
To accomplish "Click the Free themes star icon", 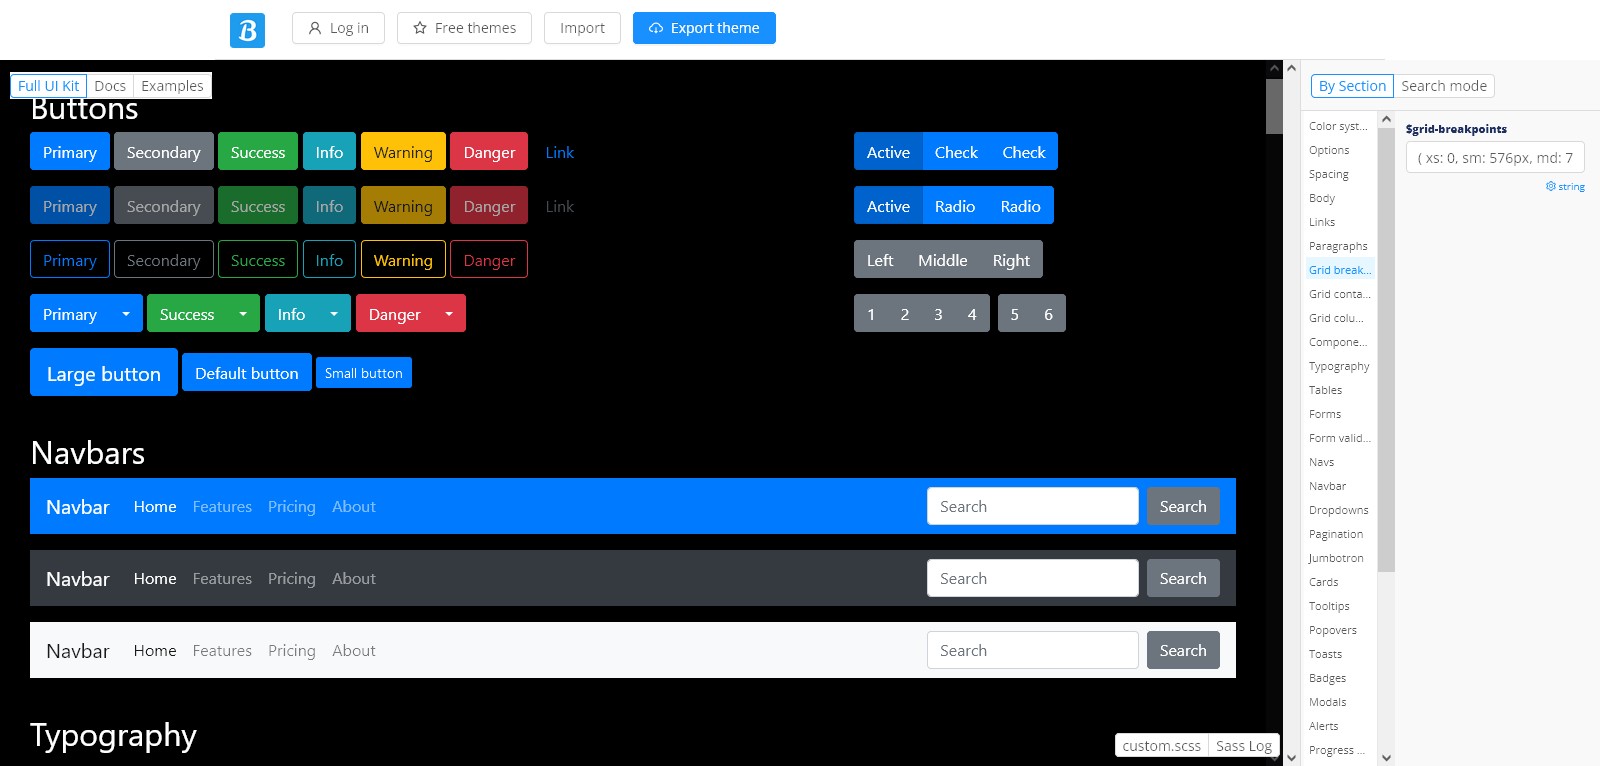I will click(x=420, y=28).
